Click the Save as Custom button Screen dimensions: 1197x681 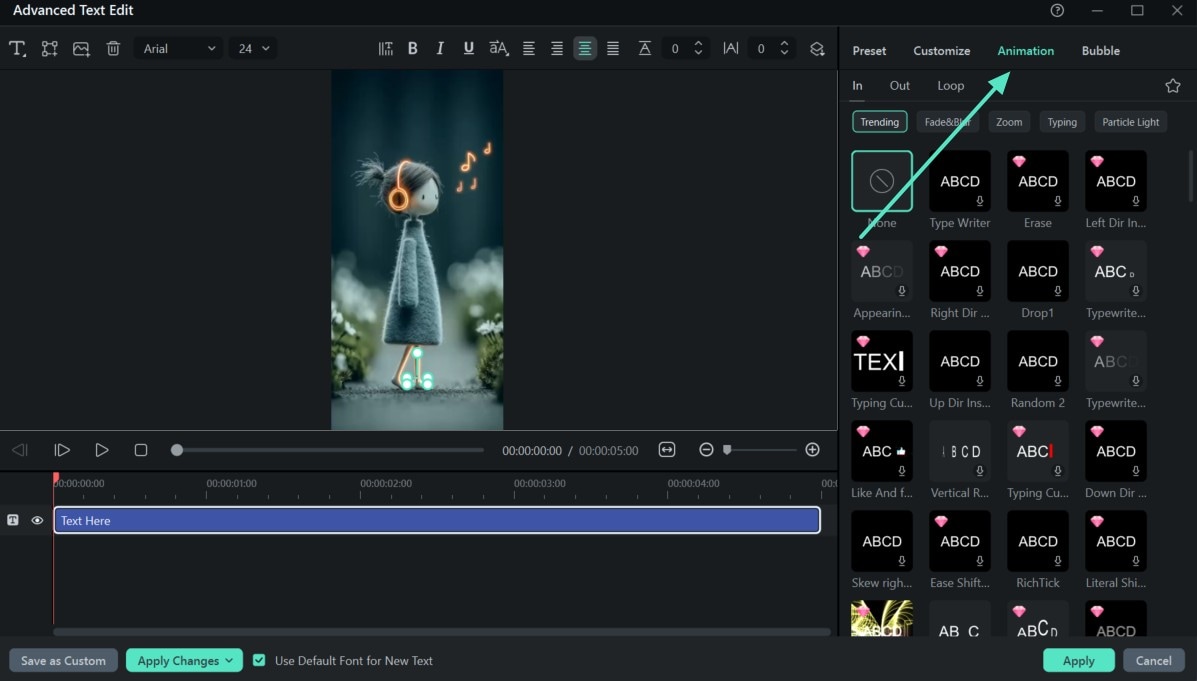pyautogui.click(x=63, y=660)
